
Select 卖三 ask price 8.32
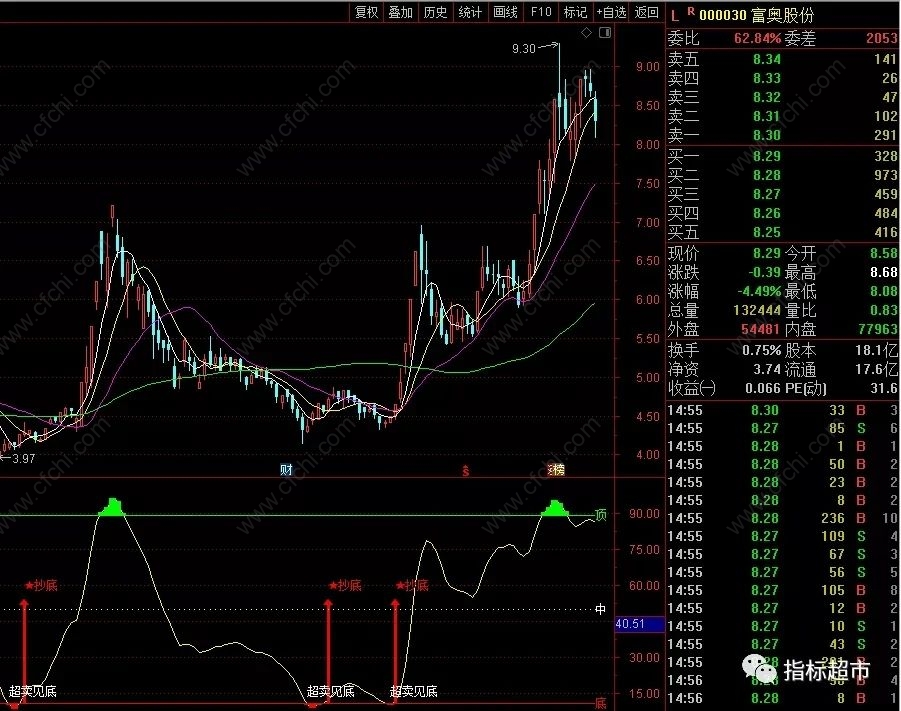767,97
